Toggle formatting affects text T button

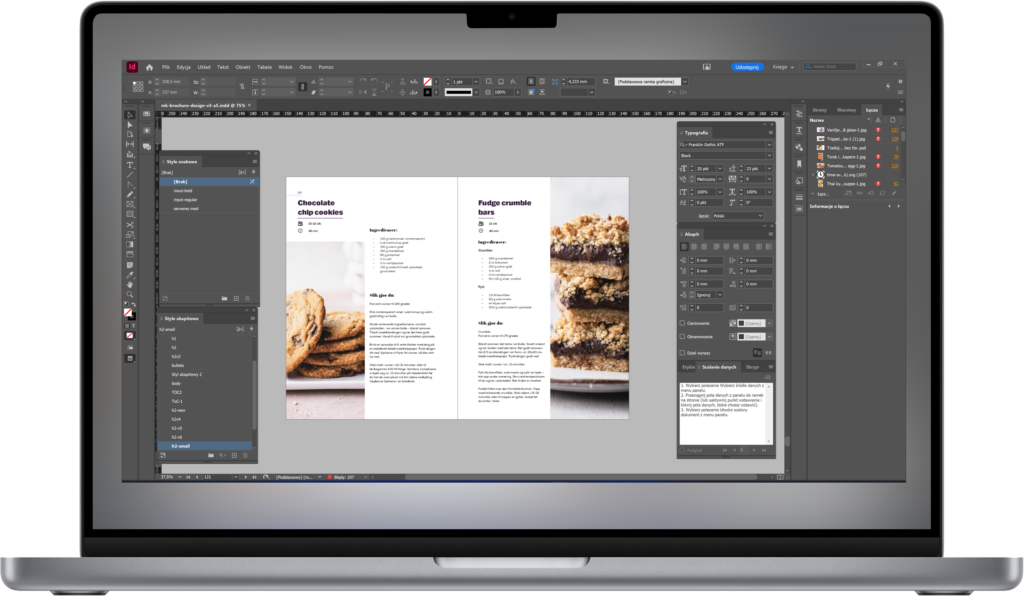(133, 325)
